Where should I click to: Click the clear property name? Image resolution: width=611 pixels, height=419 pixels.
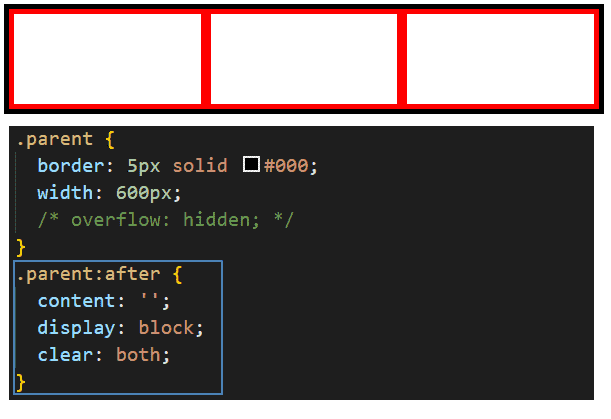[65, 354]
